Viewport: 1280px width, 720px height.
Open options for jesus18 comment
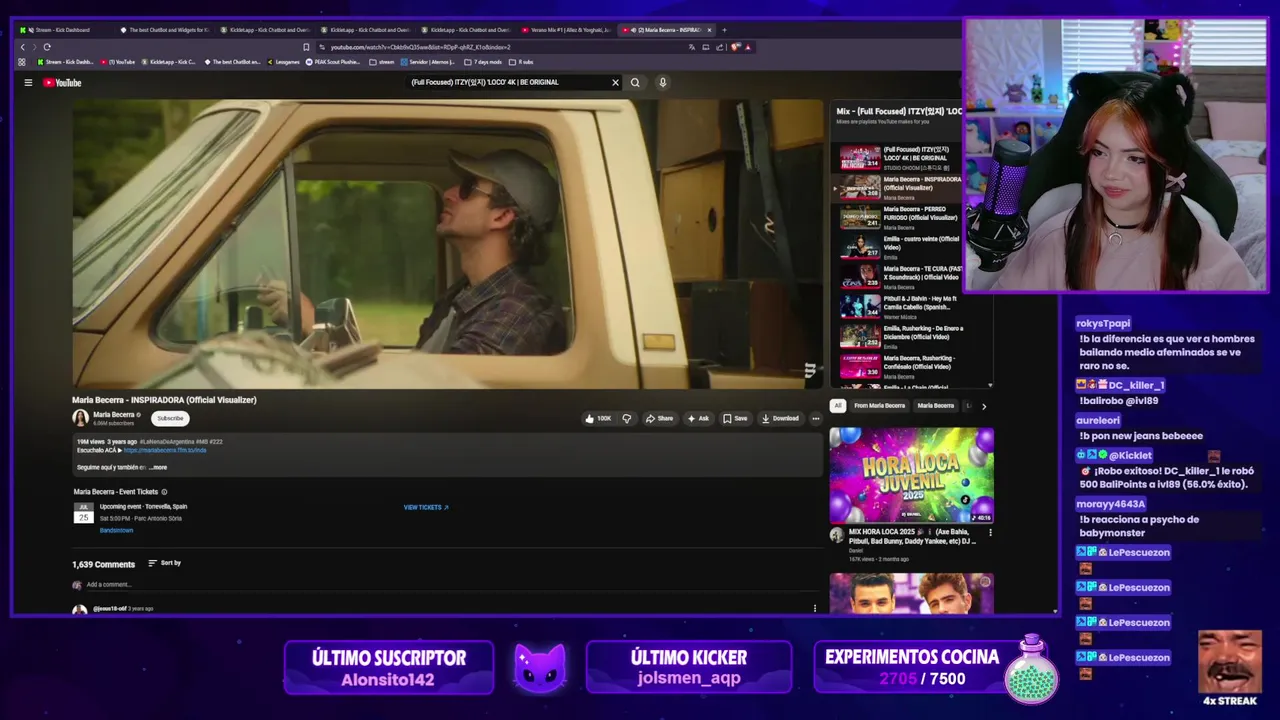(815, 608)
